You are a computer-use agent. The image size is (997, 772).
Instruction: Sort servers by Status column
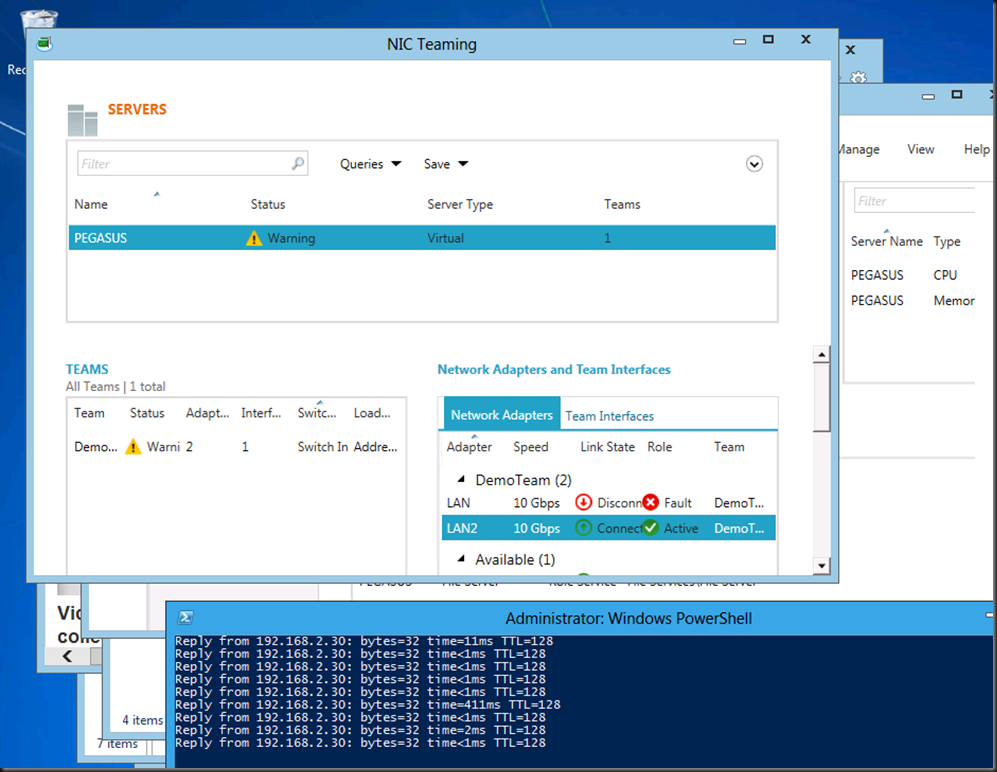(268, 204)
